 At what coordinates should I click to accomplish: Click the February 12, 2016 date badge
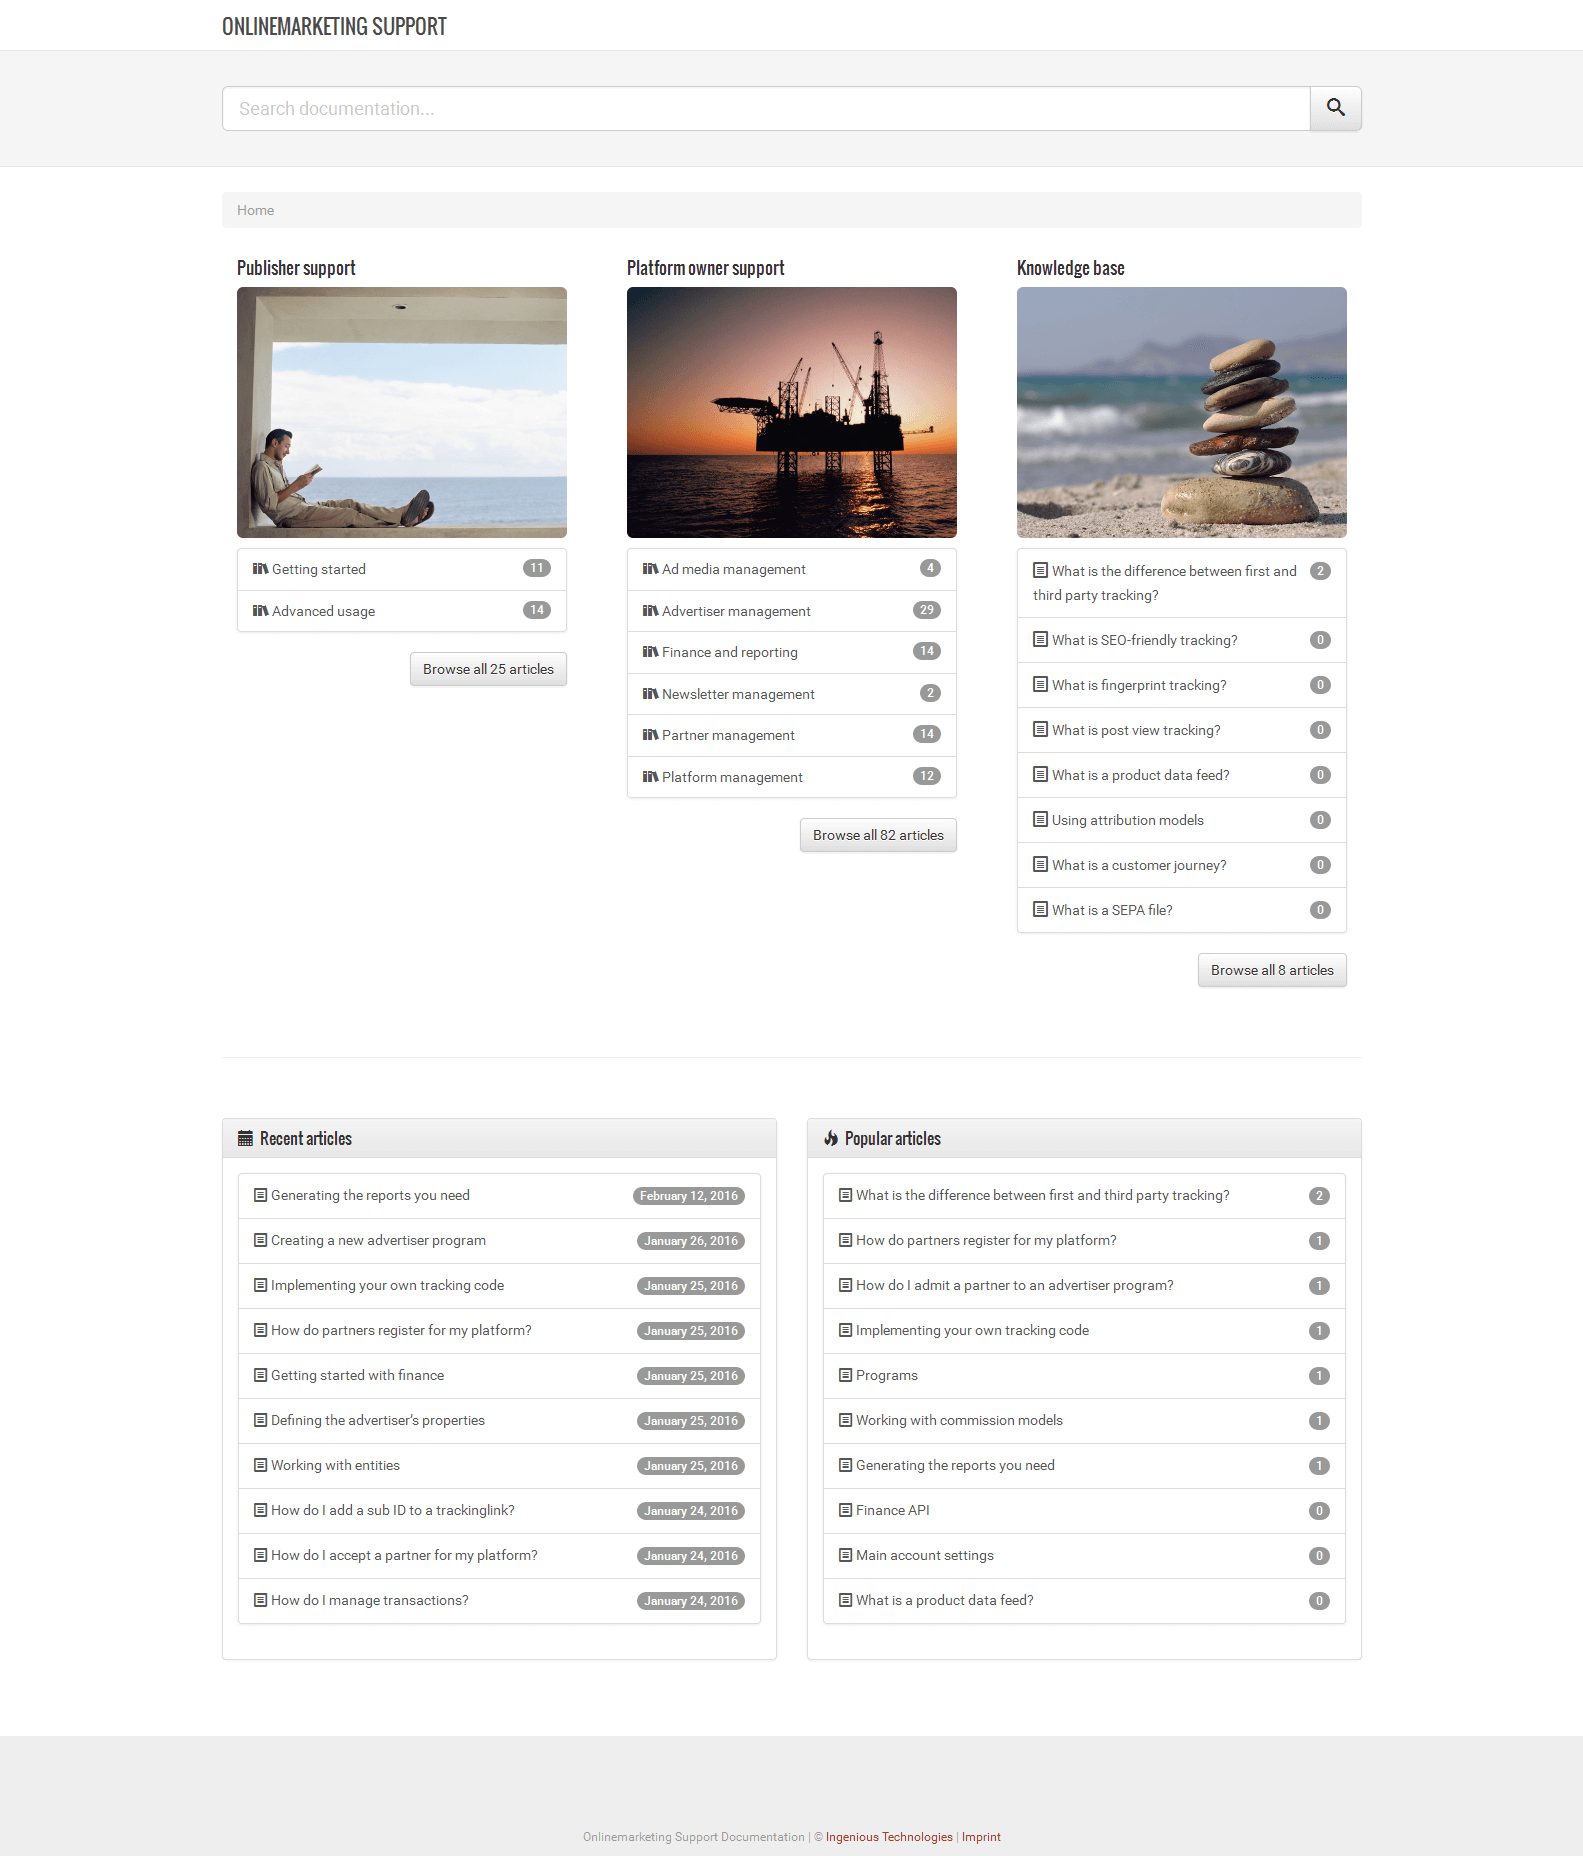tap(689, 1196)
